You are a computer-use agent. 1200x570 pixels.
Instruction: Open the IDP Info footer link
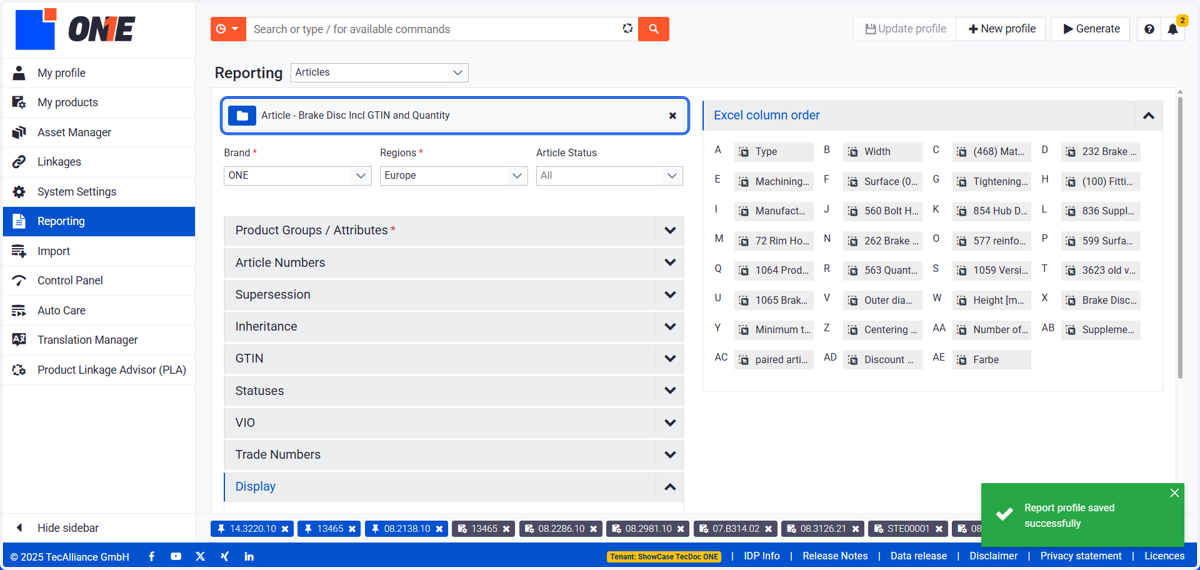(762, 556)
